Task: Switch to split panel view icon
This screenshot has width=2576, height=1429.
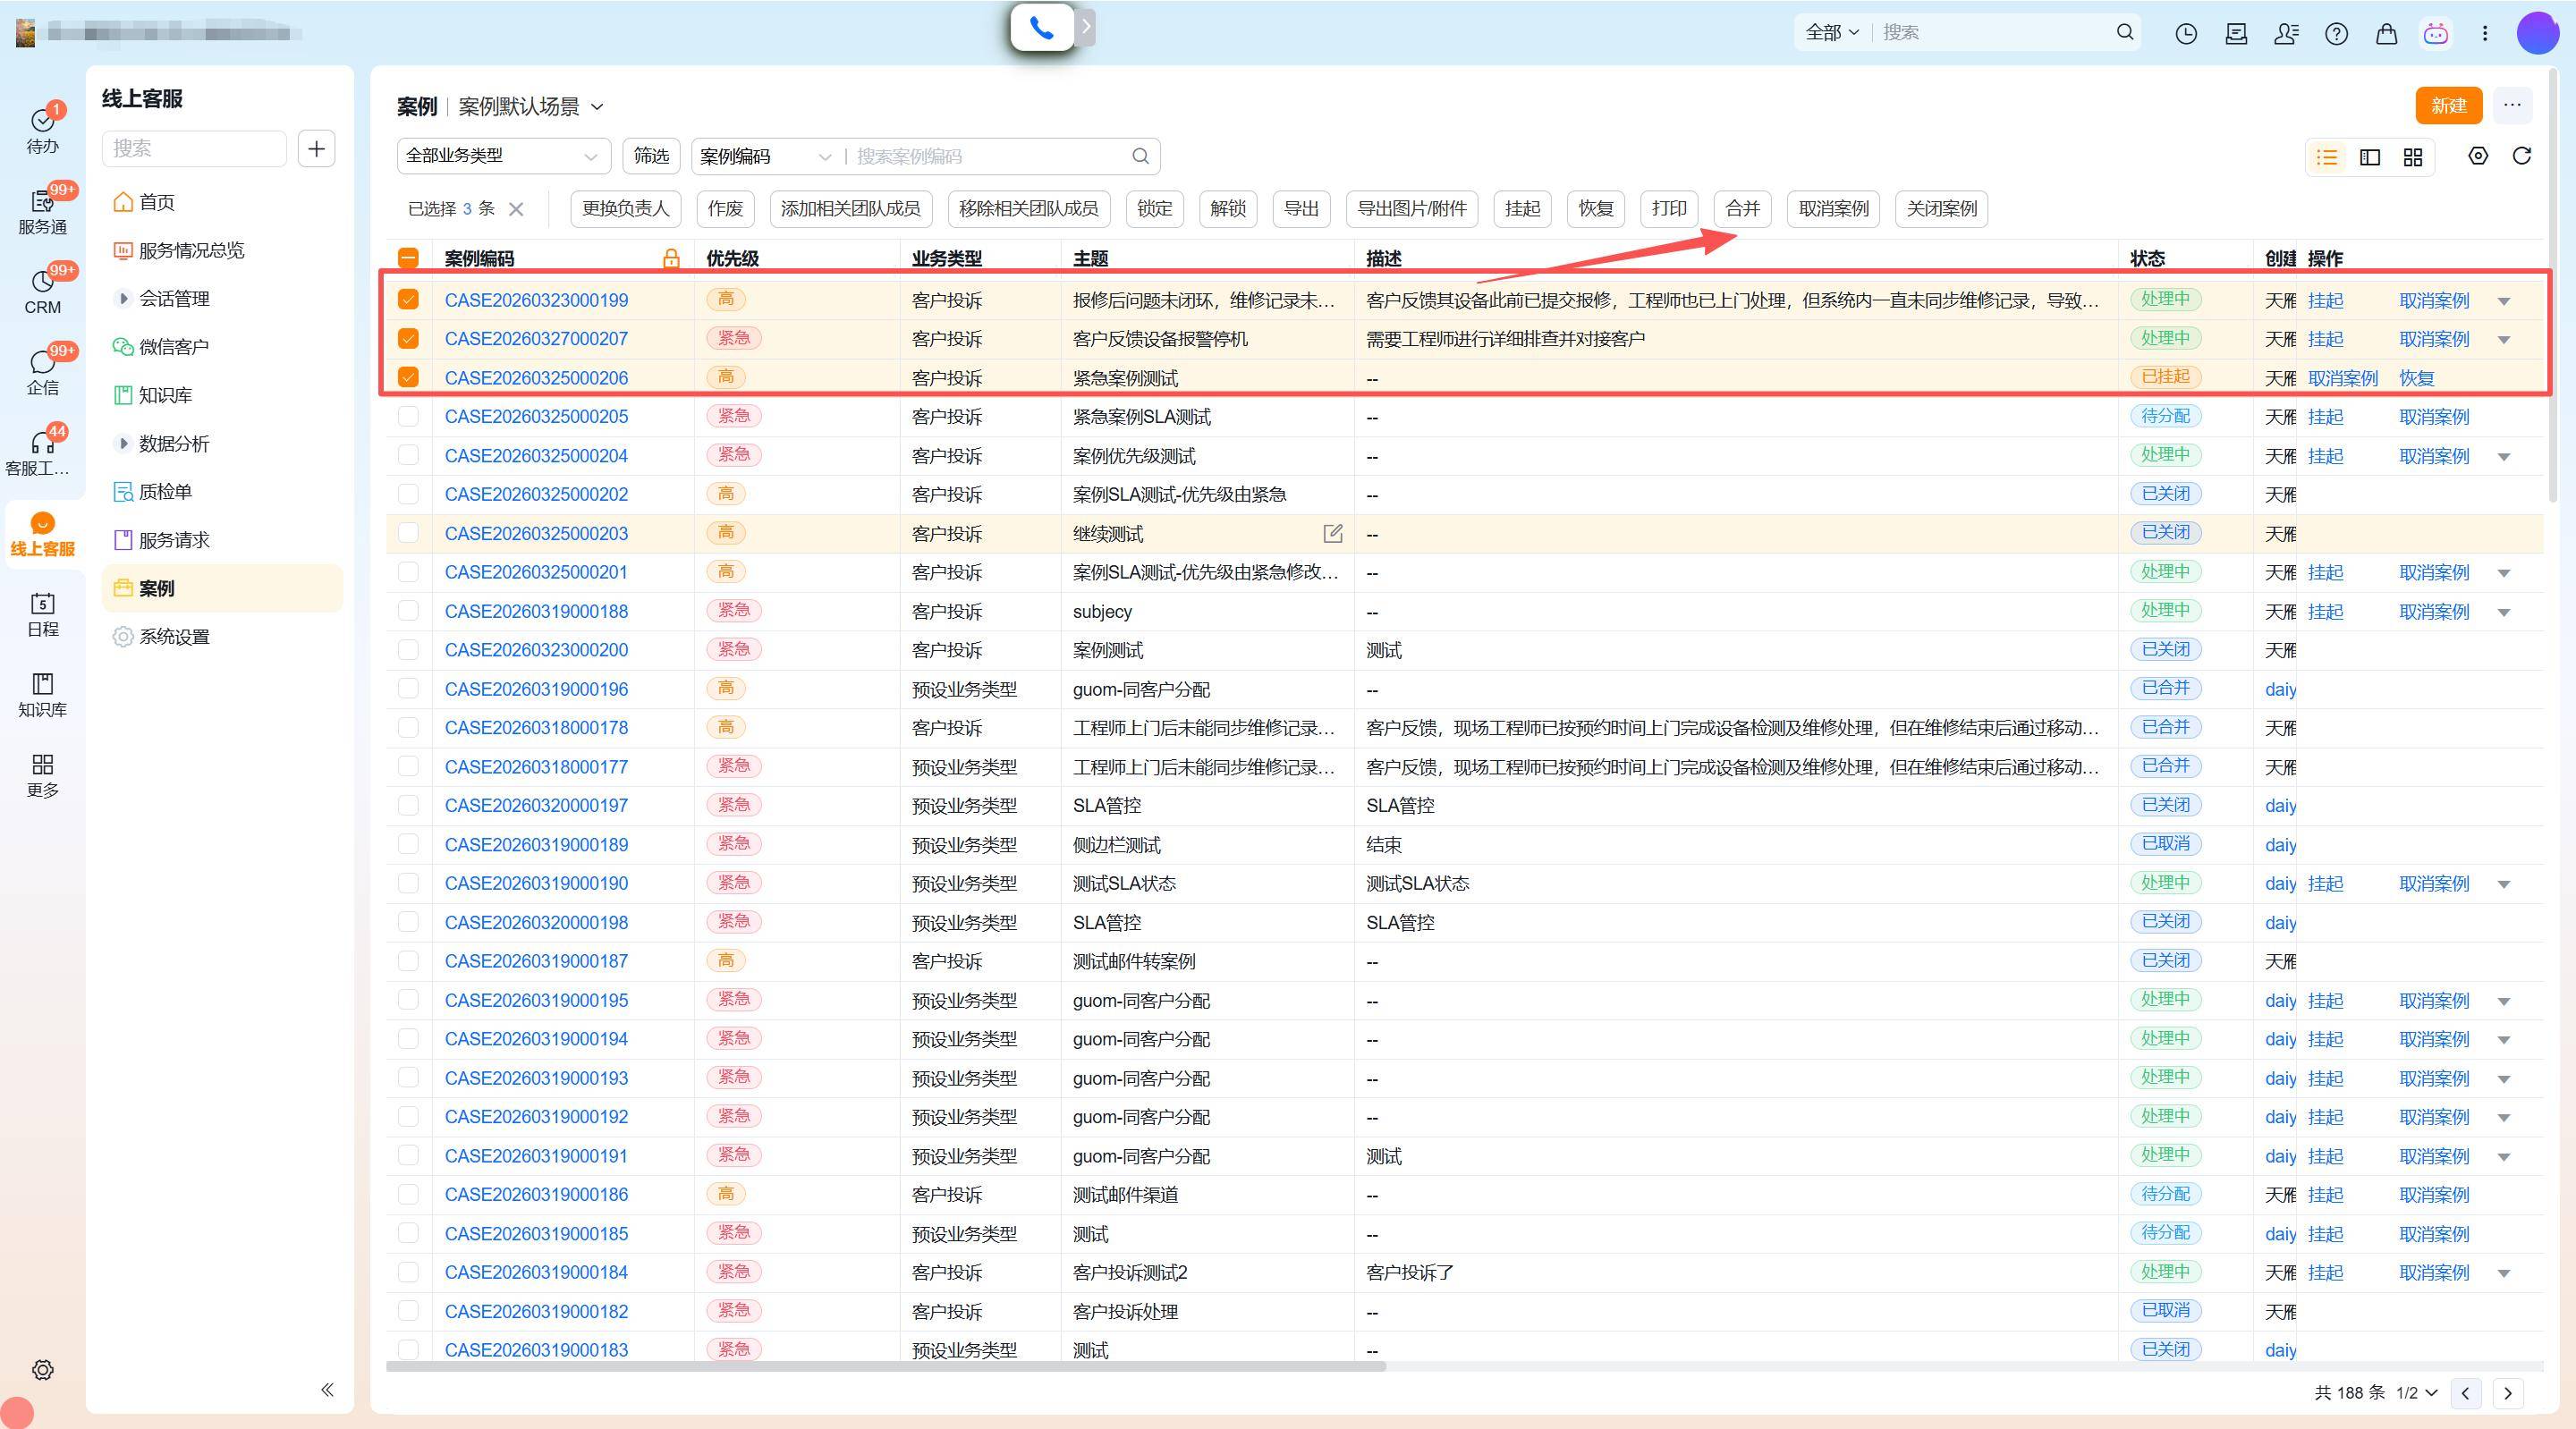Action: pyautogui.click(x=2369, y=157)
